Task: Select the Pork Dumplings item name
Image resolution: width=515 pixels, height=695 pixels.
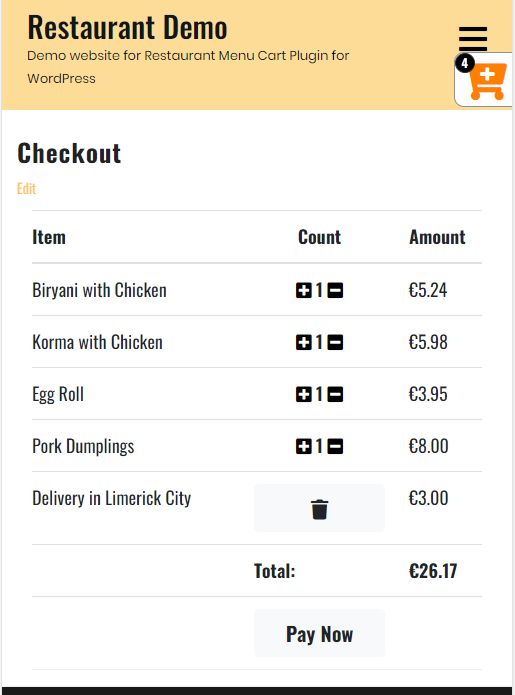Action: click(83, 446)
